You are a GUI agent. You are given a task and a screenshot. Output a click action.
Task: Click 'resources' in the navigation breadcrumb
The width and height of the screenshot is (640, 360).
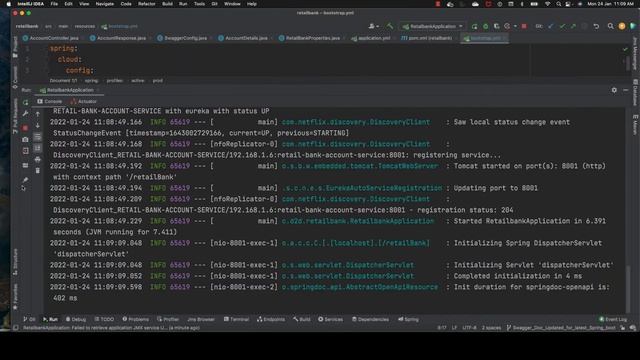(85, 26)
